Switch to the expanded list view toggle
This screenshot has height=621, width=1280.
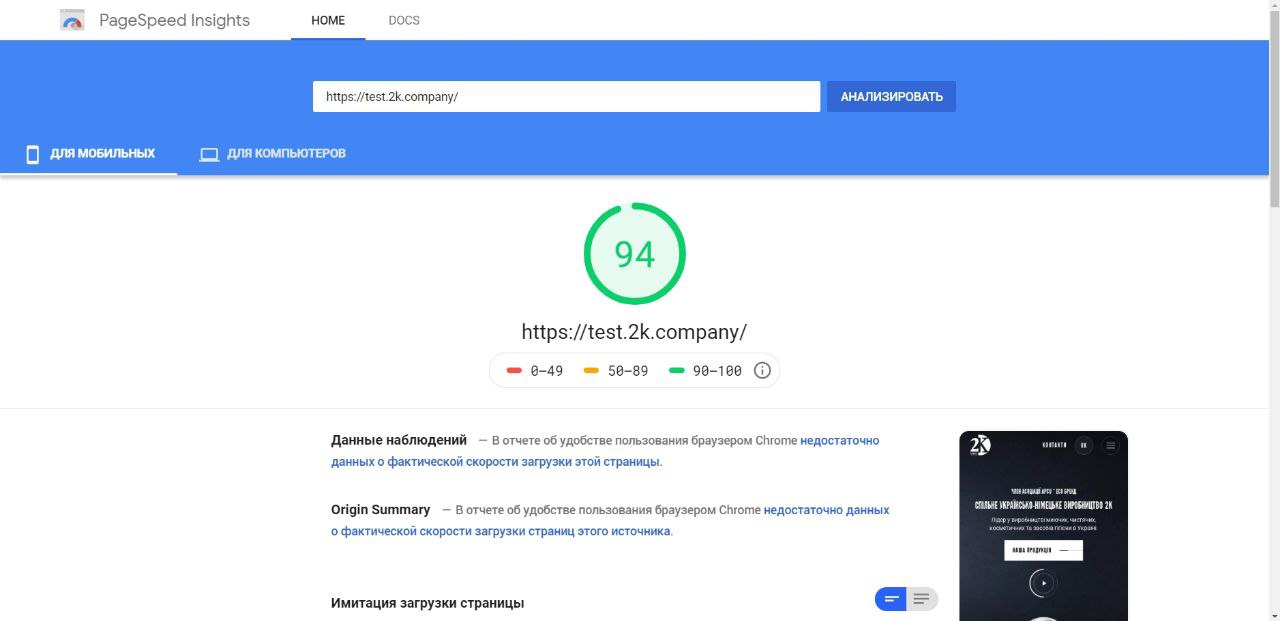[922, 599]
